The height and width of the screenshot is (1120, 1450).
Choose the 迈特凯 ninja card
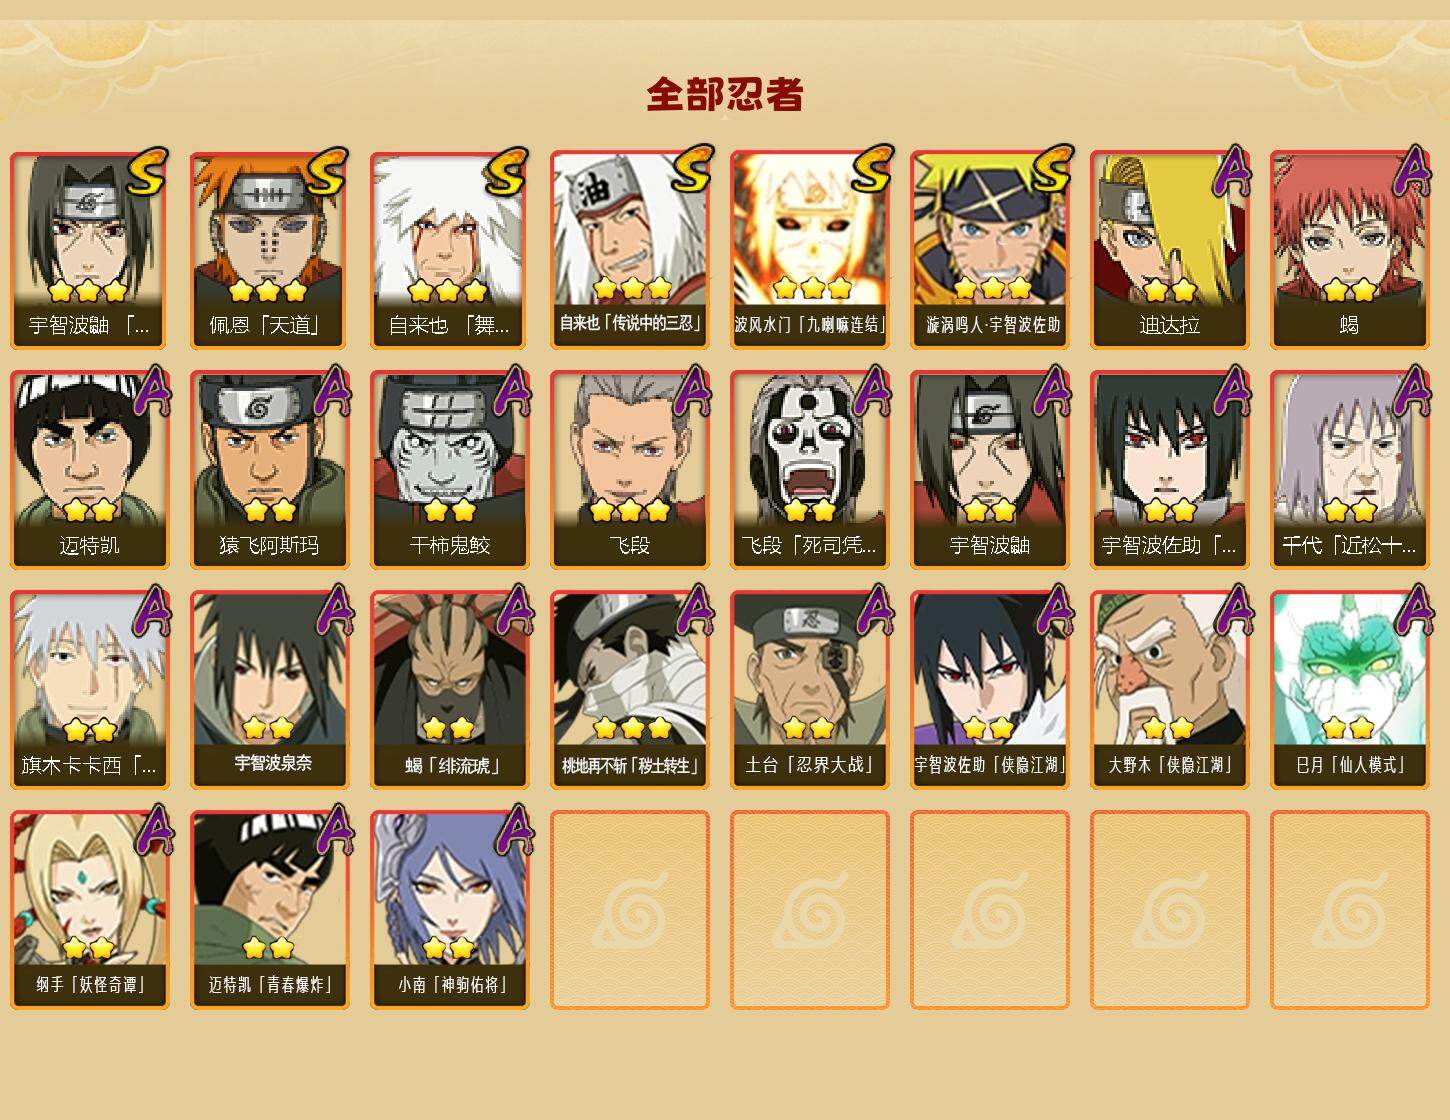pyautogui.click(x=90, y=470)
